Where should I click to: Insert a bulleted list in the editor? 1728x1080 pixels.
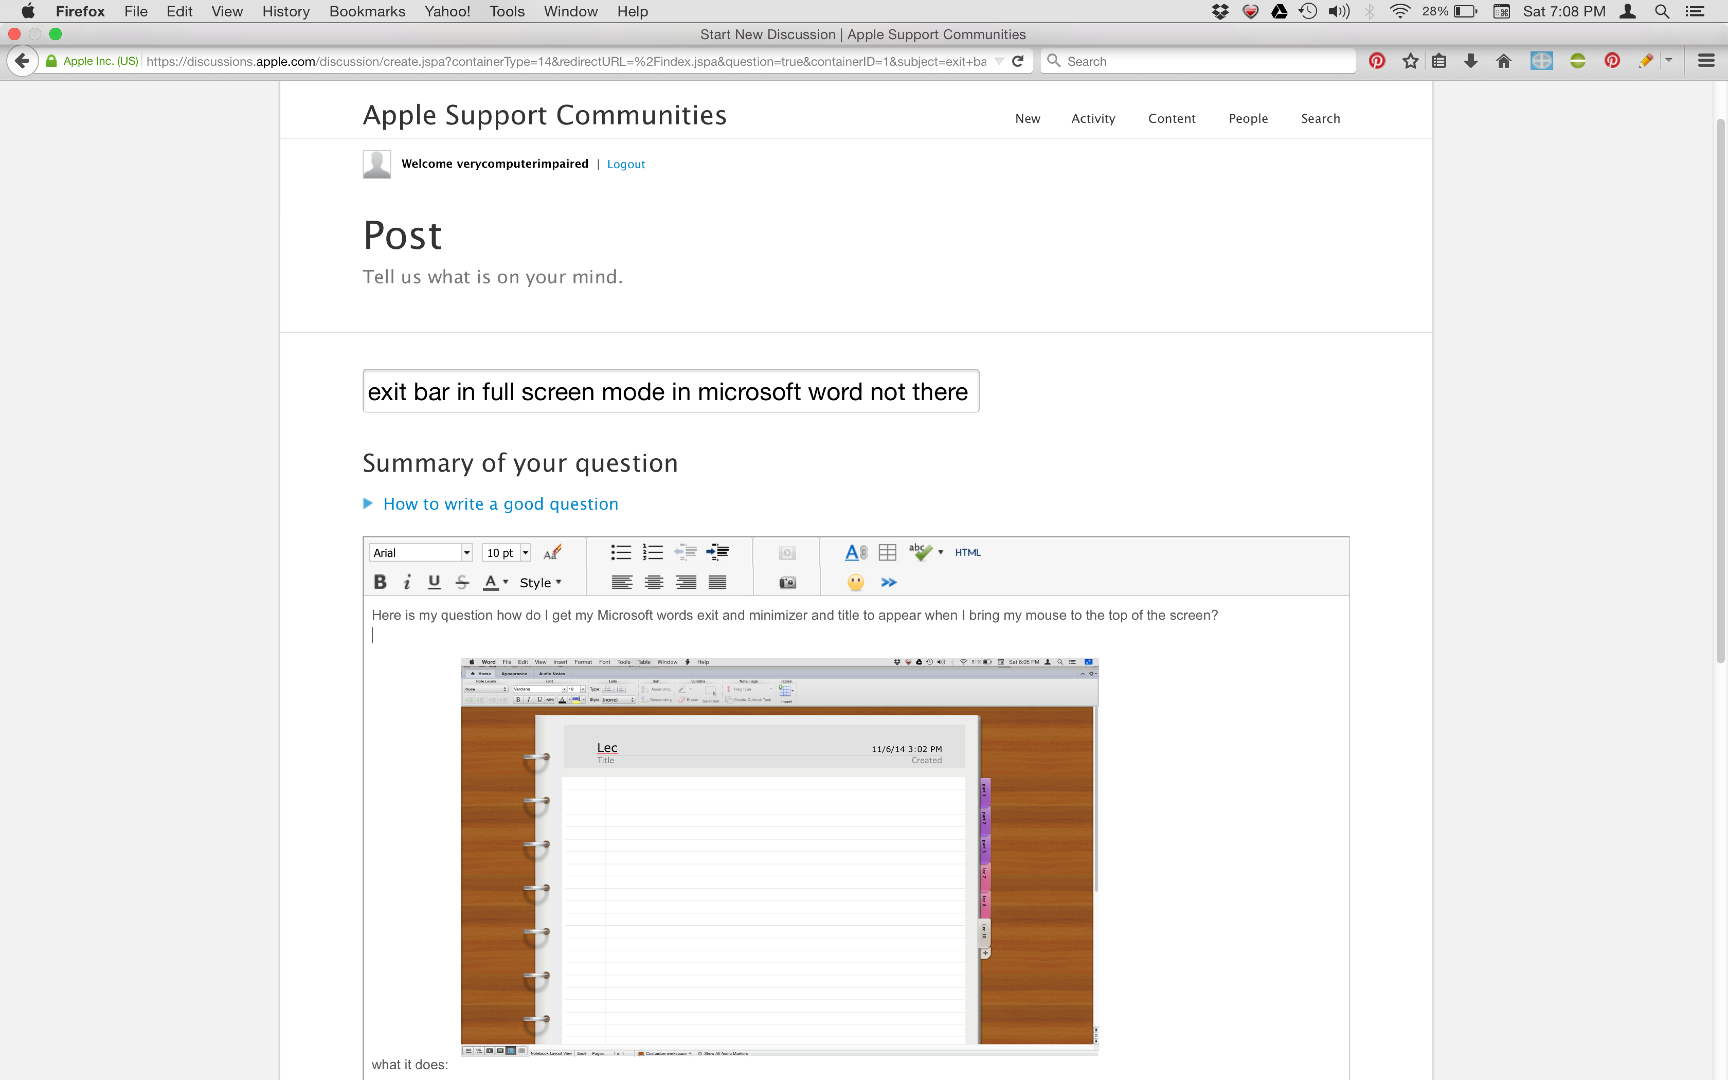point(621,552)
